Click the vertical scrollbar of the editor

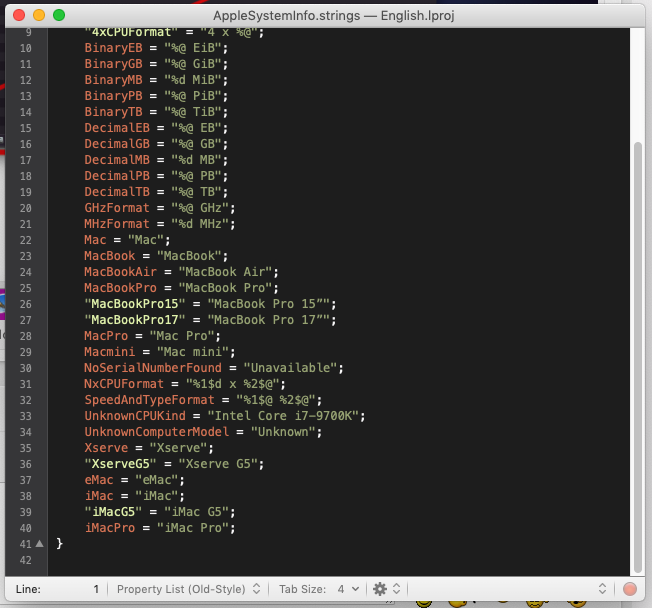tap(638, 300)
